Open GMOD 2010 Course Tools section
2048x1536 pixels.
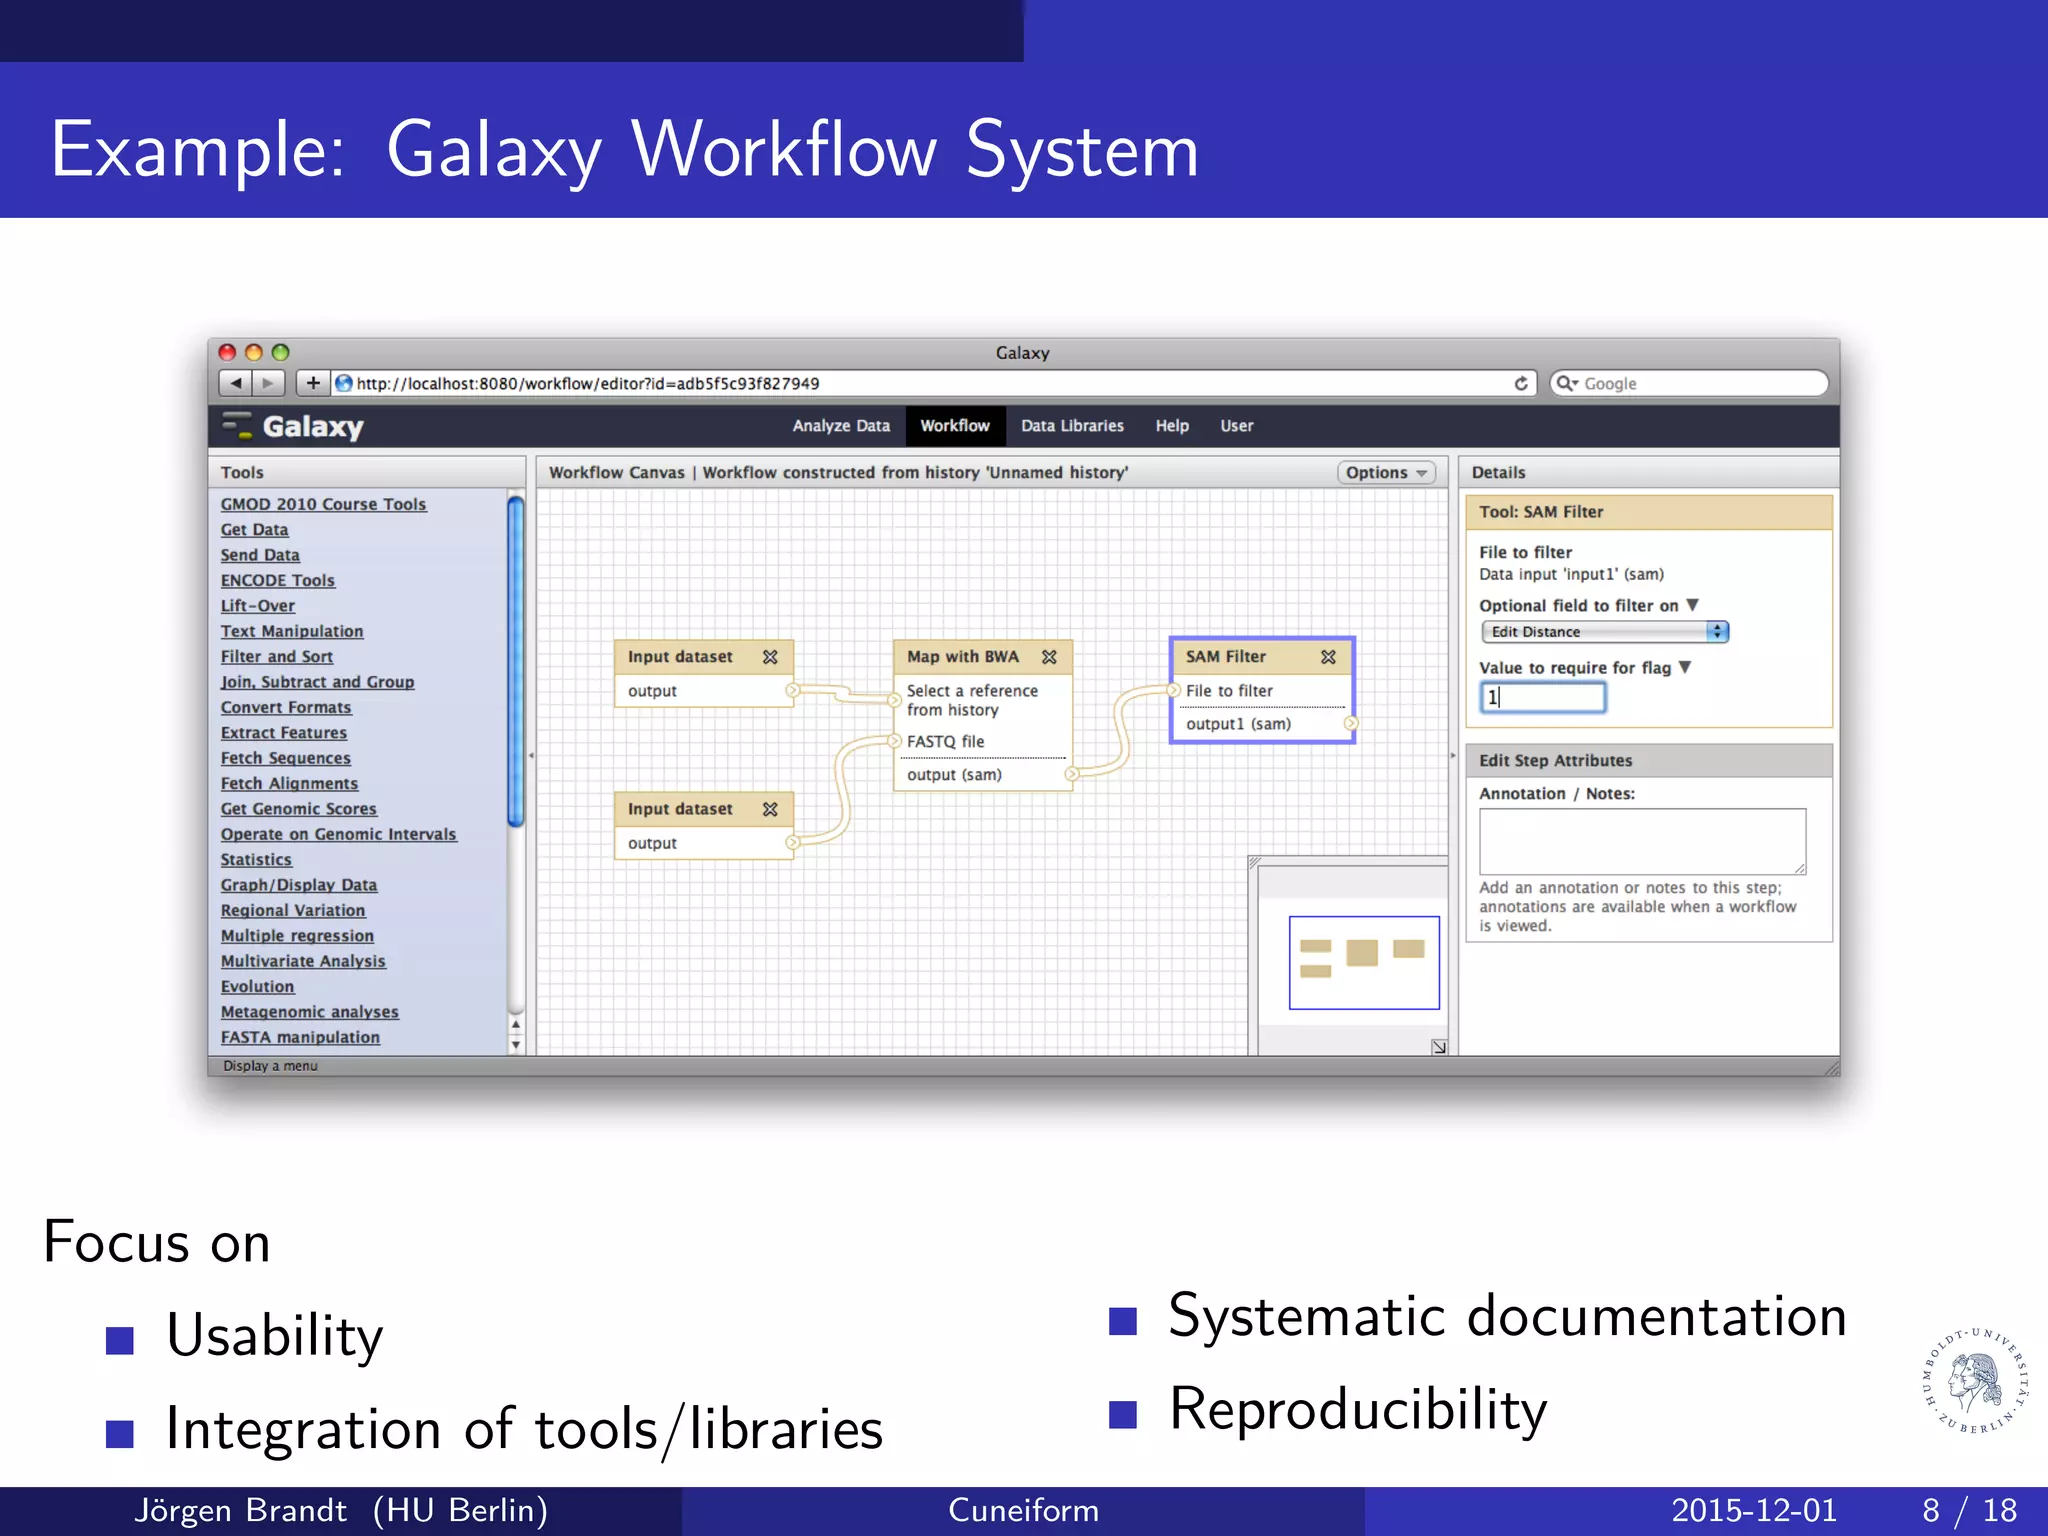click(323, 504)
